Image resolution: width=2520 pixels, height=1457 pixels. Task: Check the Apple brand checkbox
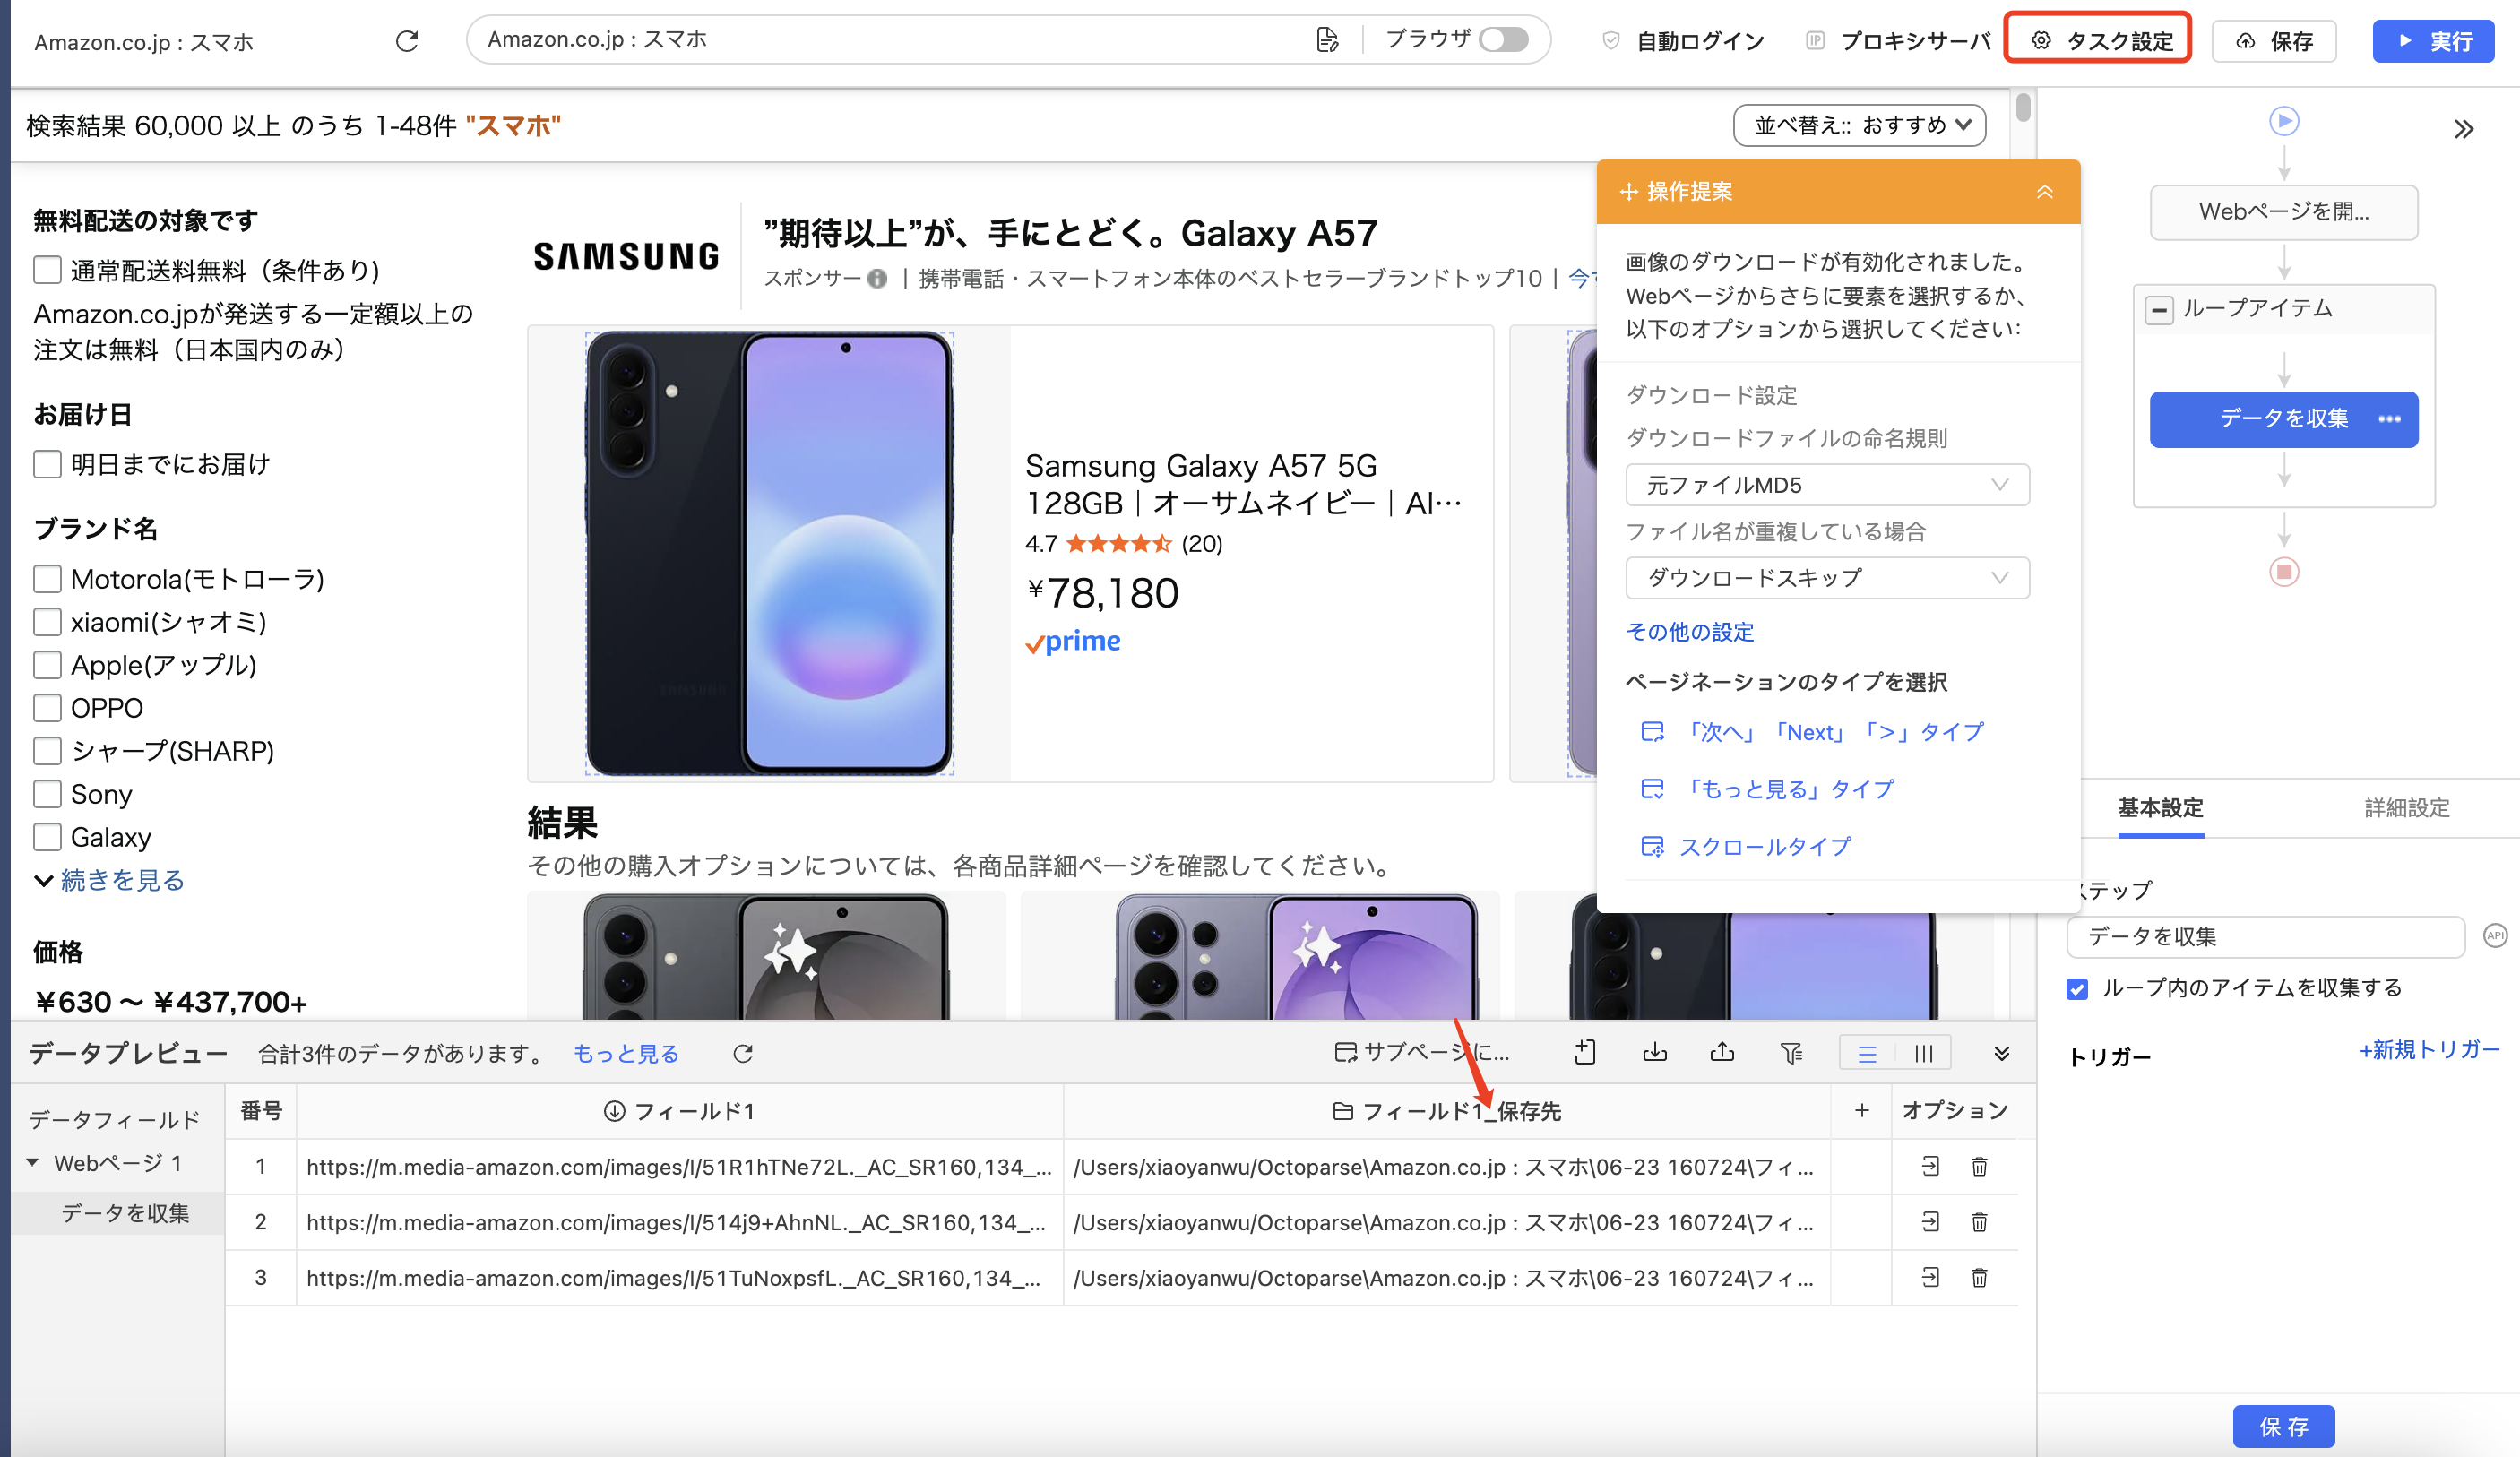tap(47, 665)
